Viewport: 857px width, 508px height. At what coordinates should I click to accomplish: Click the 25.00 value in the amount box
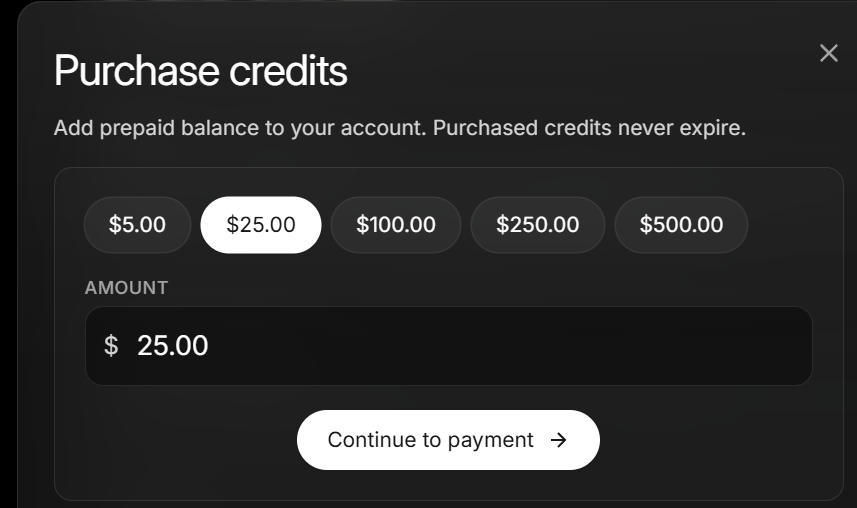(x=173, y=346)
